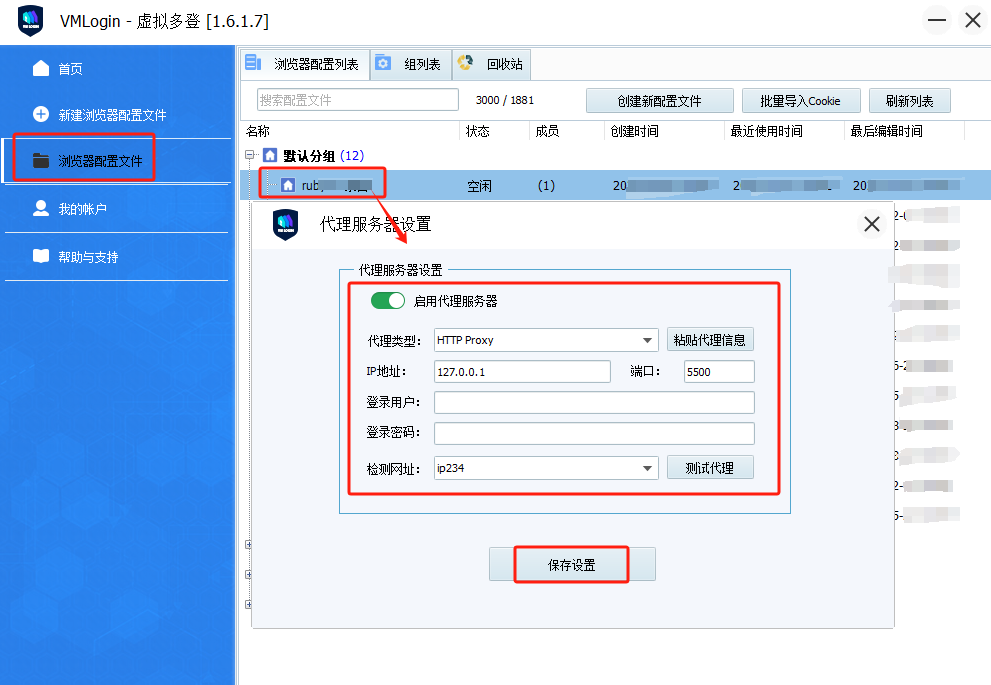Click the 成员 column header
The height and width of the screenshot is (685, 991).
coord(547,131)
